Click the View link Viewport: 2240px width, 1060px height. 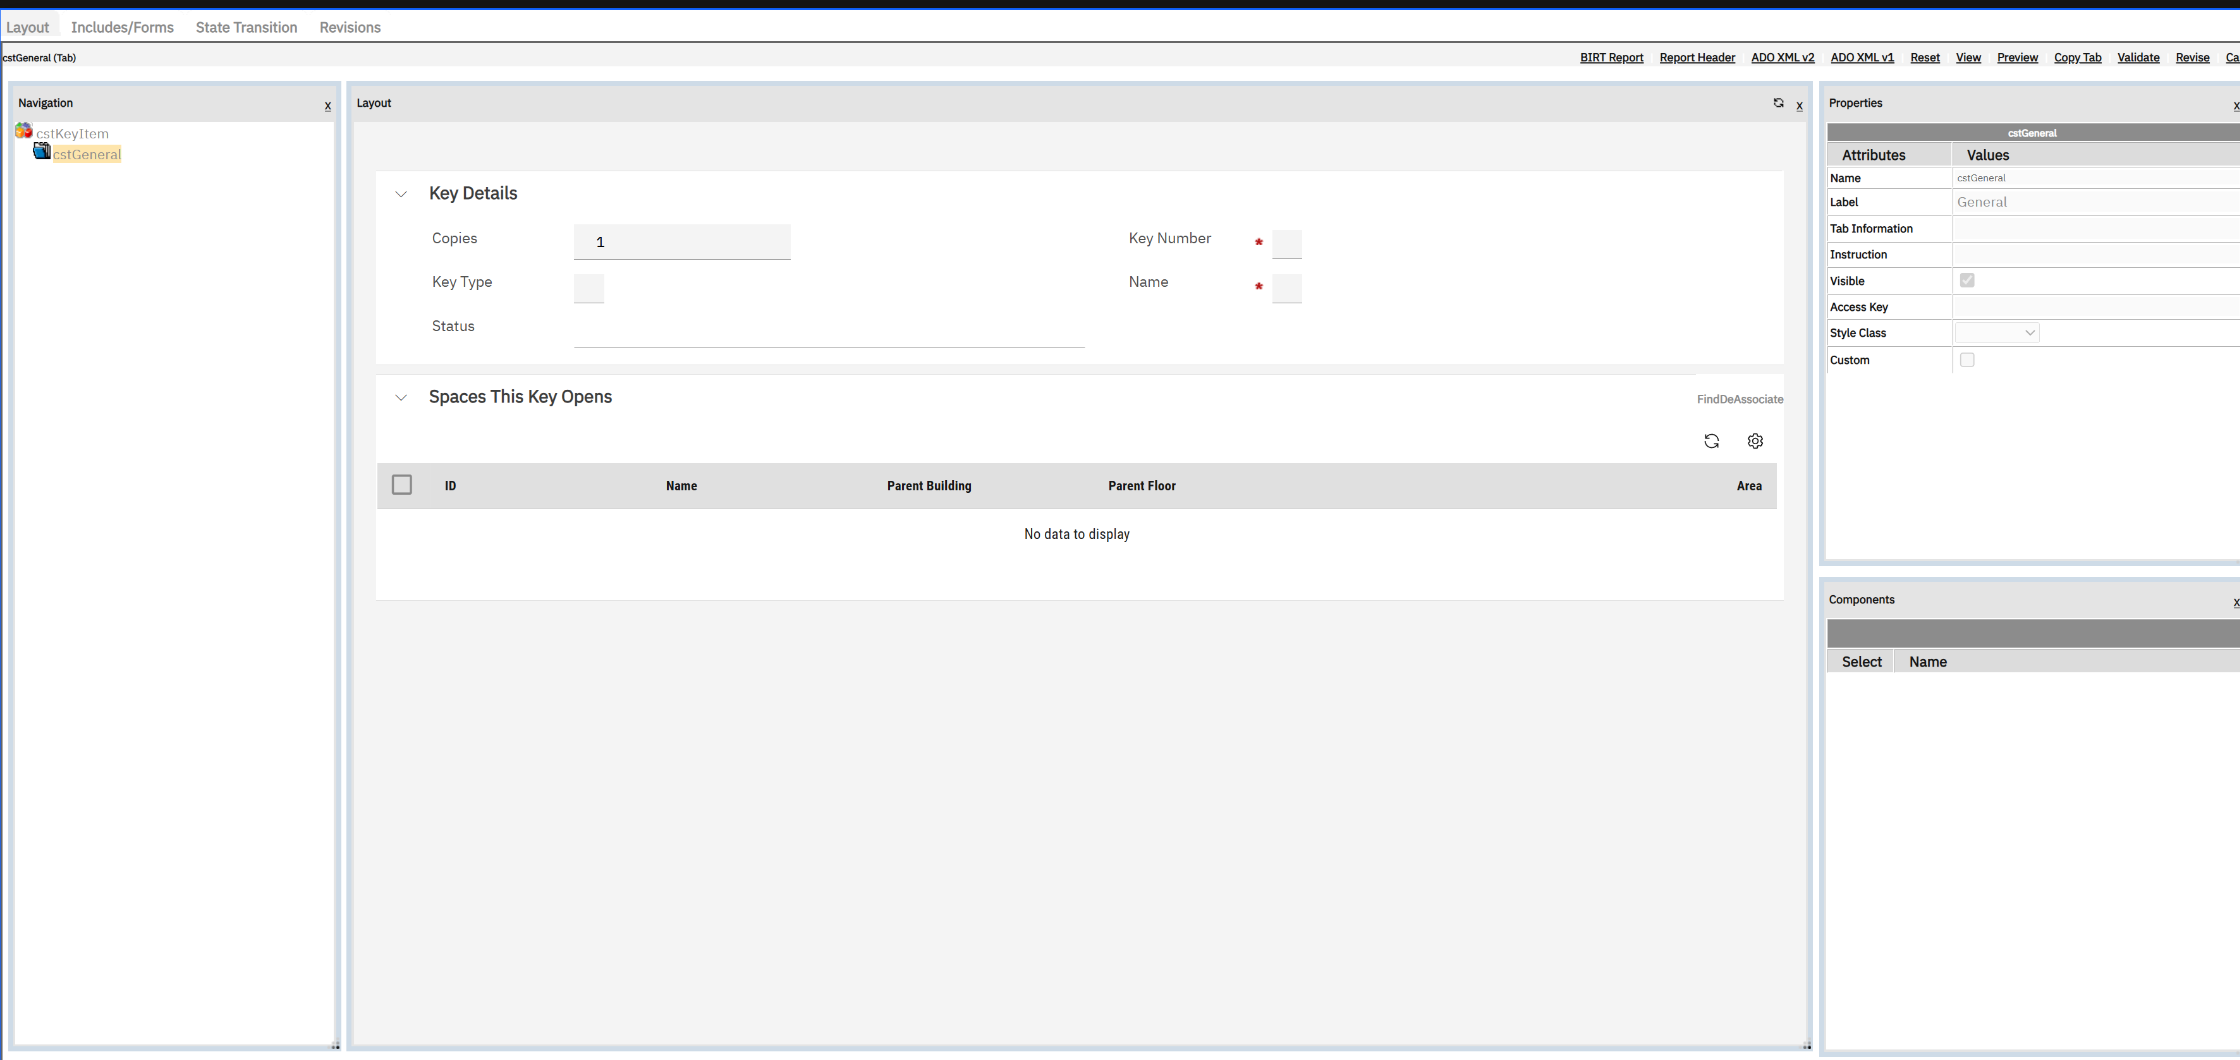(x=1968, y=58)
